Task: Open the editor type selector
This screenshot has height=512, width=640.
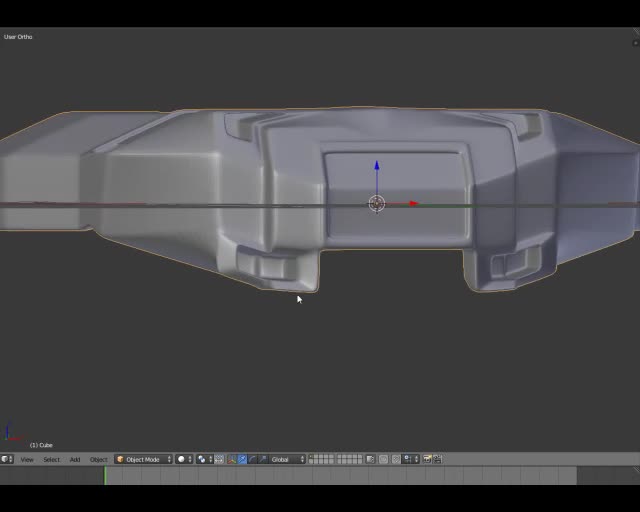Action: [x=7, y=459]
